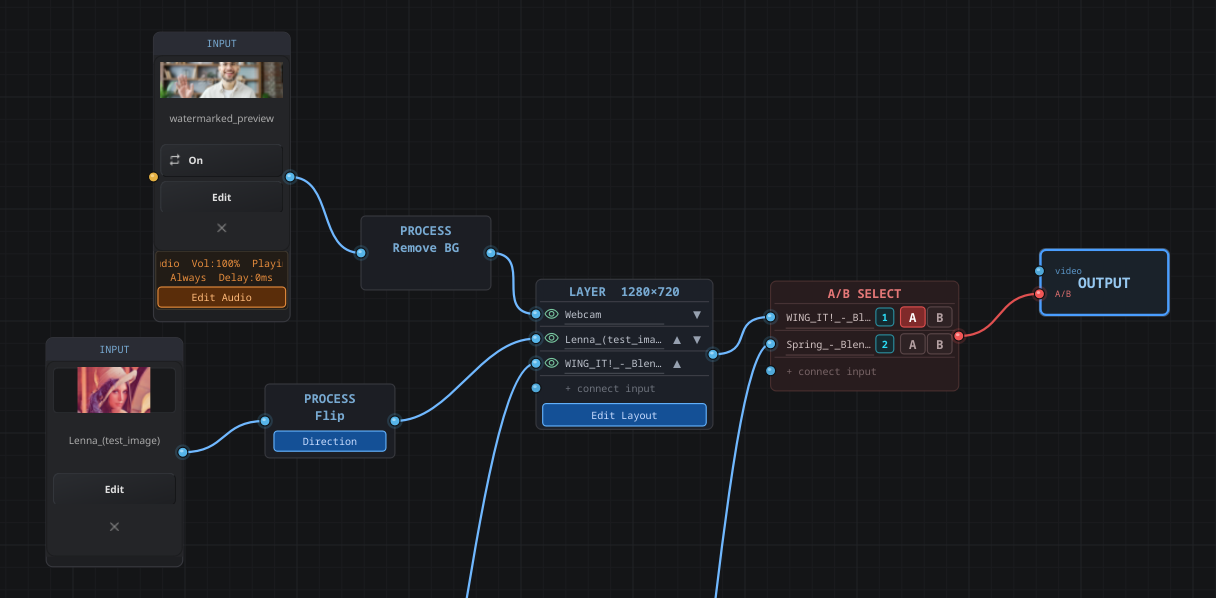Screen dimensions: 1216x598
Task: Click the output port of watermarked_preview input
Action: [290, 177]
